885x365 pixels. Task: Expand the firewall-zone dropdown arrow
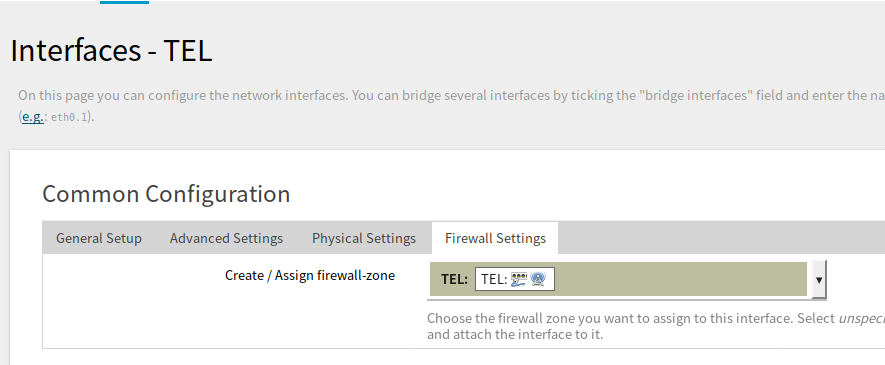(818, 280)
